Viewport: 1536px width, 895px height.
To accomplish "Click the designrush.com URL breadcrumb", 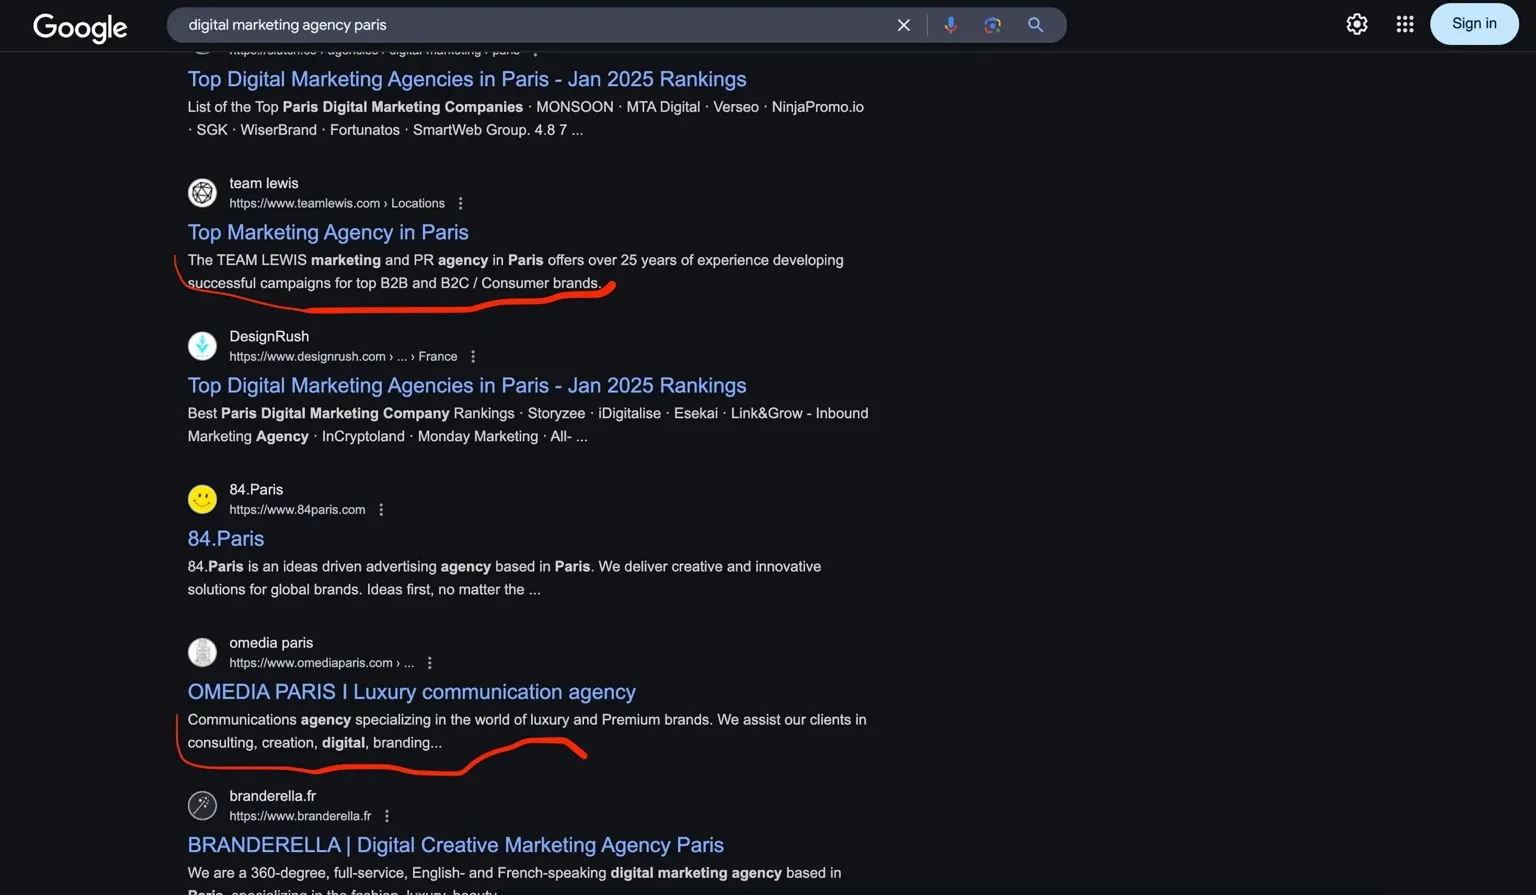I will 343,356.
